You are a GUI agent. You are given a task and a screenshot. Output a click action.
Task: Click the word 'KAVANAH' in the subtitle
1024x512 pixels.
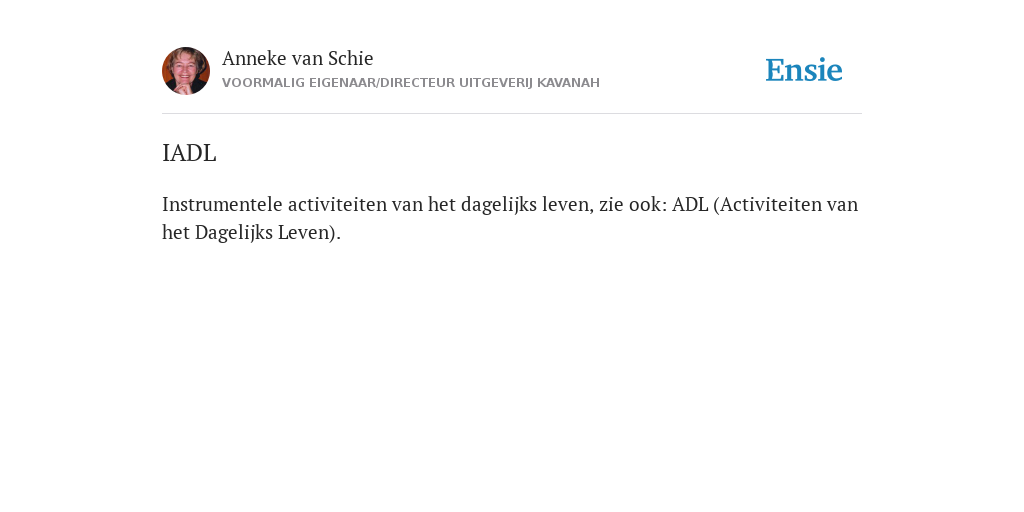[x=568, y=83]
